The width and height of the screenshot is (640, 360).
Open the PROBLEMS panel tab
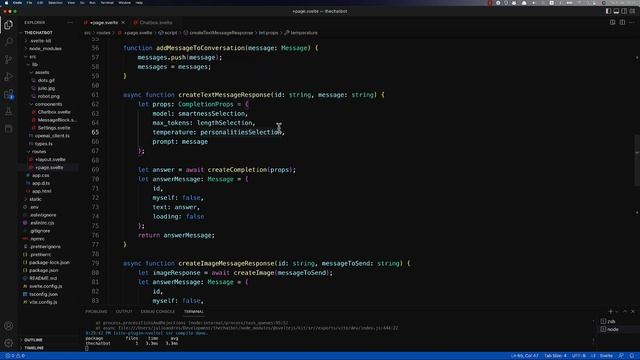coord(96,311)
